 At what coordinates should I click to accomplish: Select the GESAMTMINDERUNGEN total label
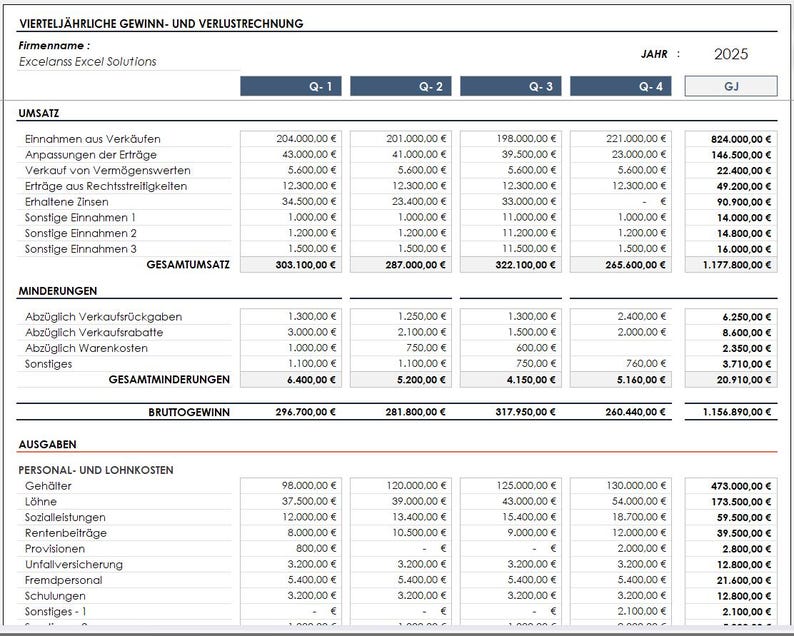click(169, 380)
